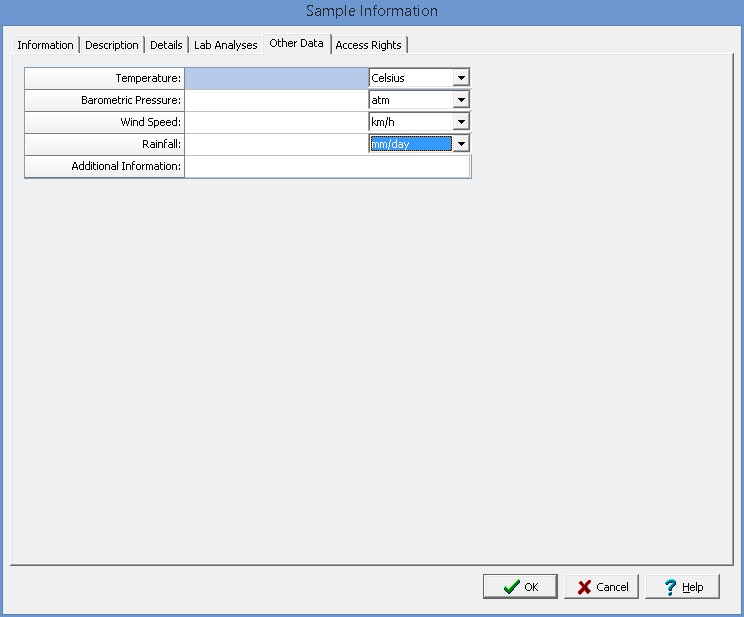Select the Lab Analyses tab

click(x=225, y=45)
